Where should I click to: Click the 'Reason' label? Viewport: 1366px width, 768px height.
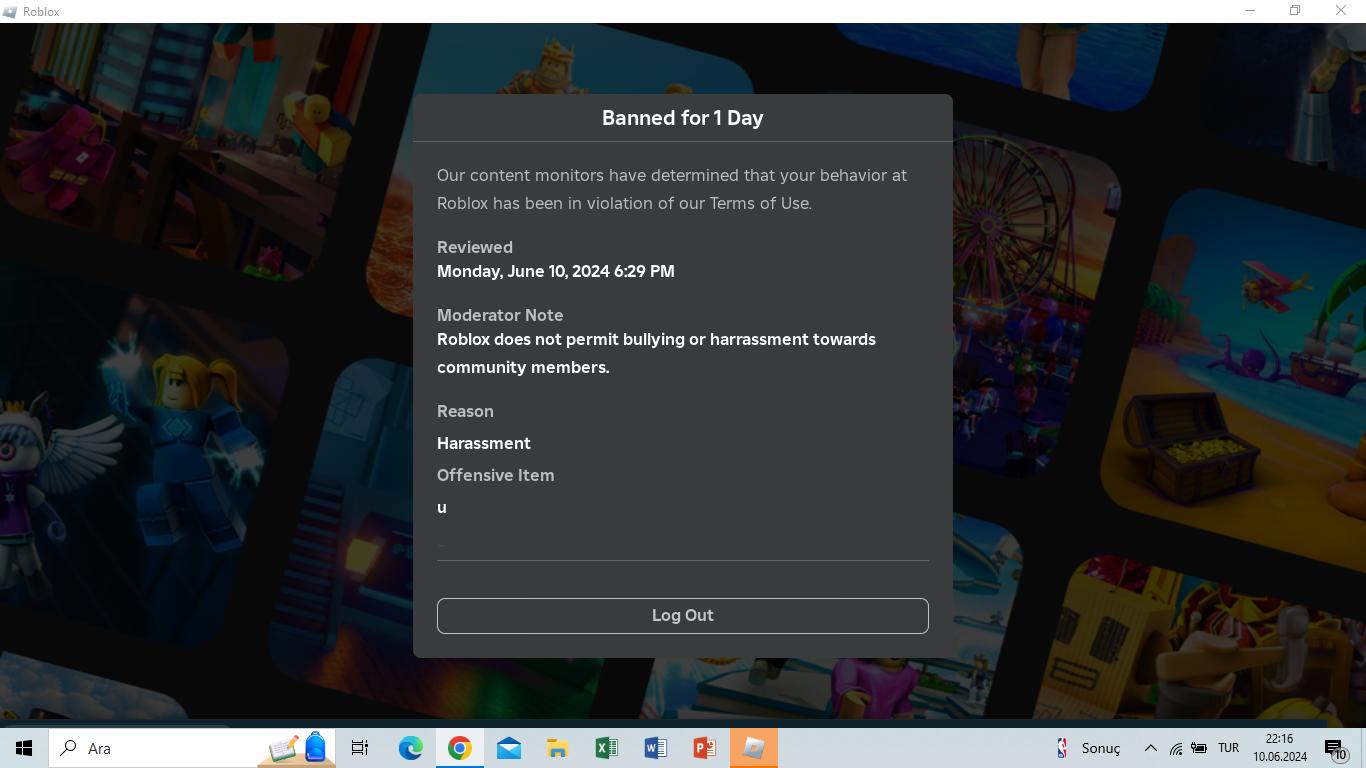[465, 411]
